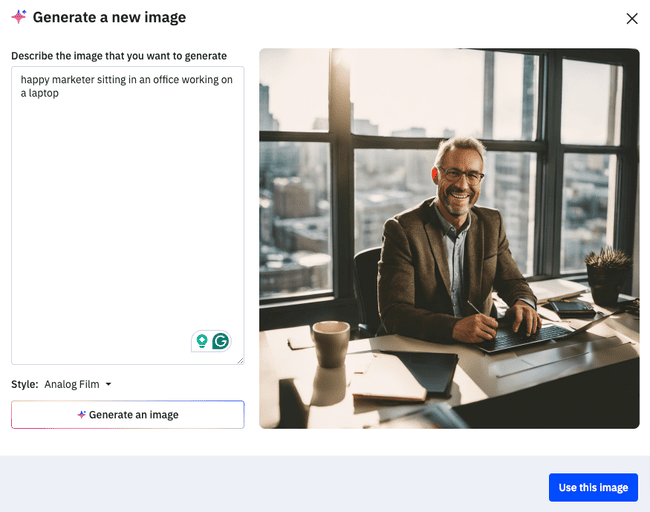The image size is (650, 512).
Task: Close the Generate a new image dialog
Action: click(631, 18)
